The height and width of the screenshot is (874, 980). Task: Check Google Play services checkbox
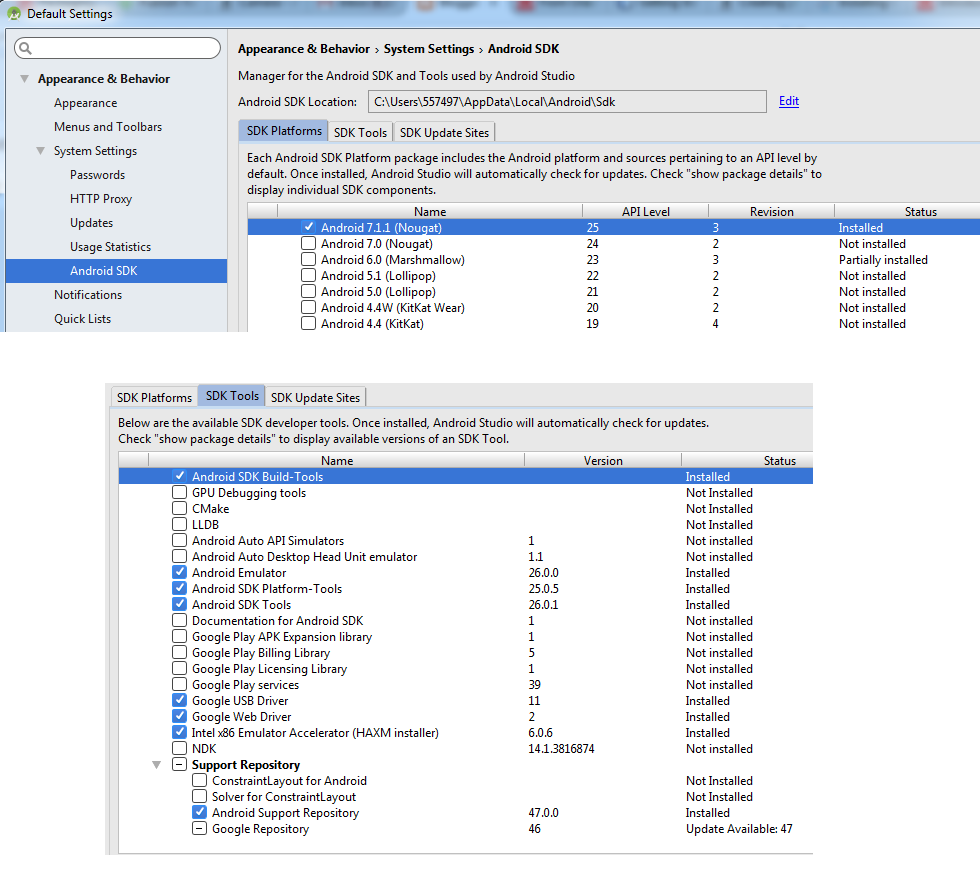[x=179, y=684]
